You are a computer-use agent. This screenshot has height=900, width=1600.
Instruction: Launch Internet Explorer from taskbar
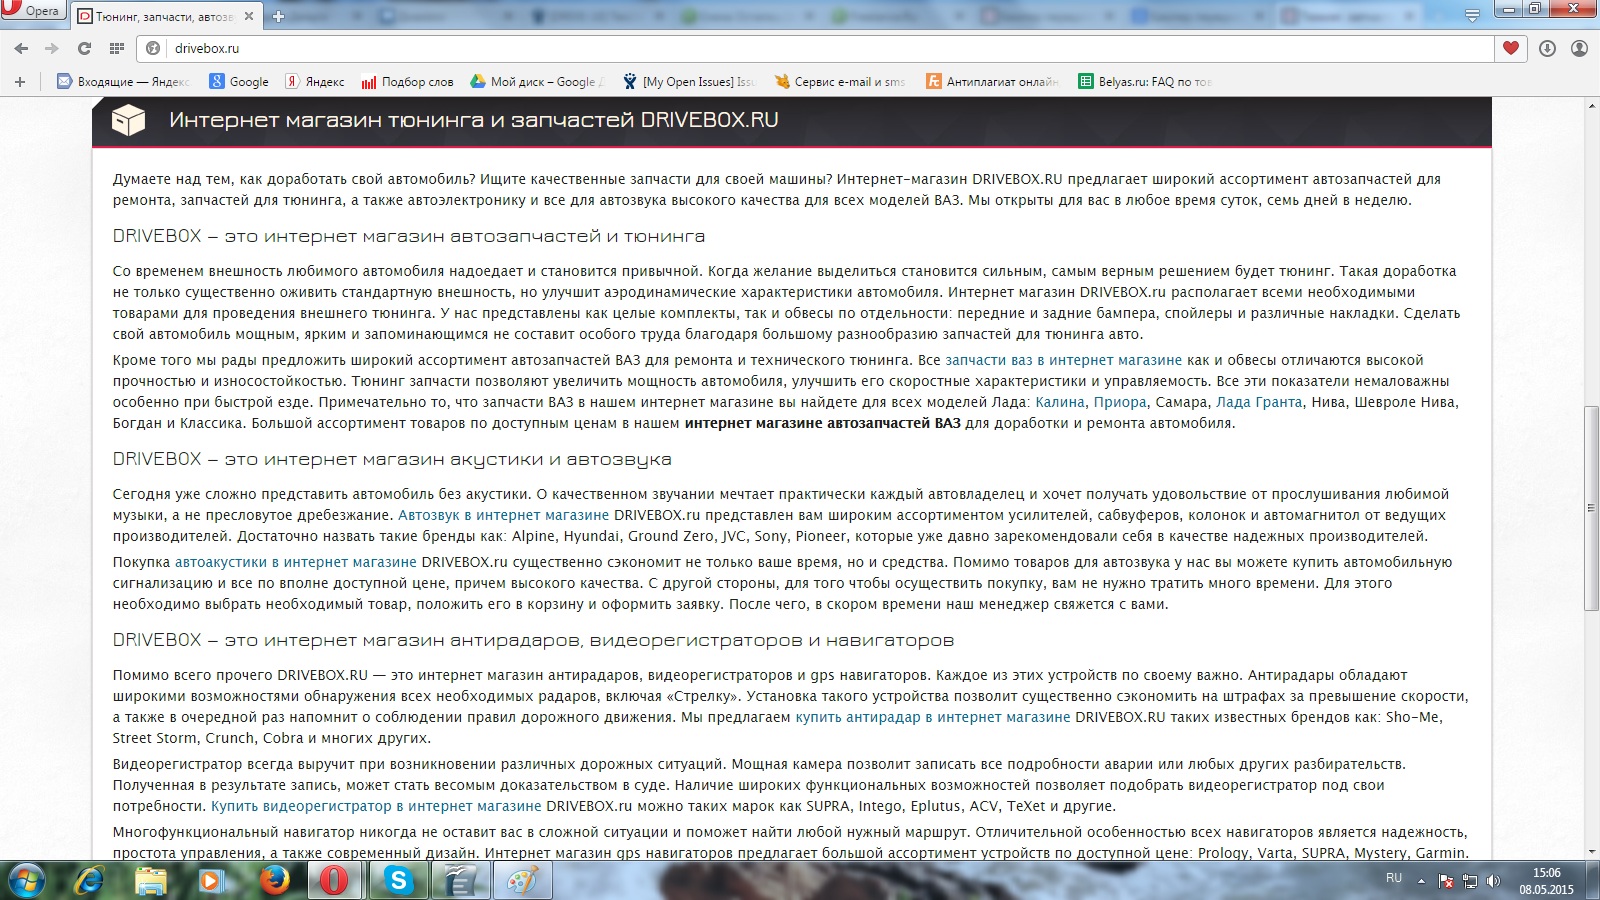(89, 880)
